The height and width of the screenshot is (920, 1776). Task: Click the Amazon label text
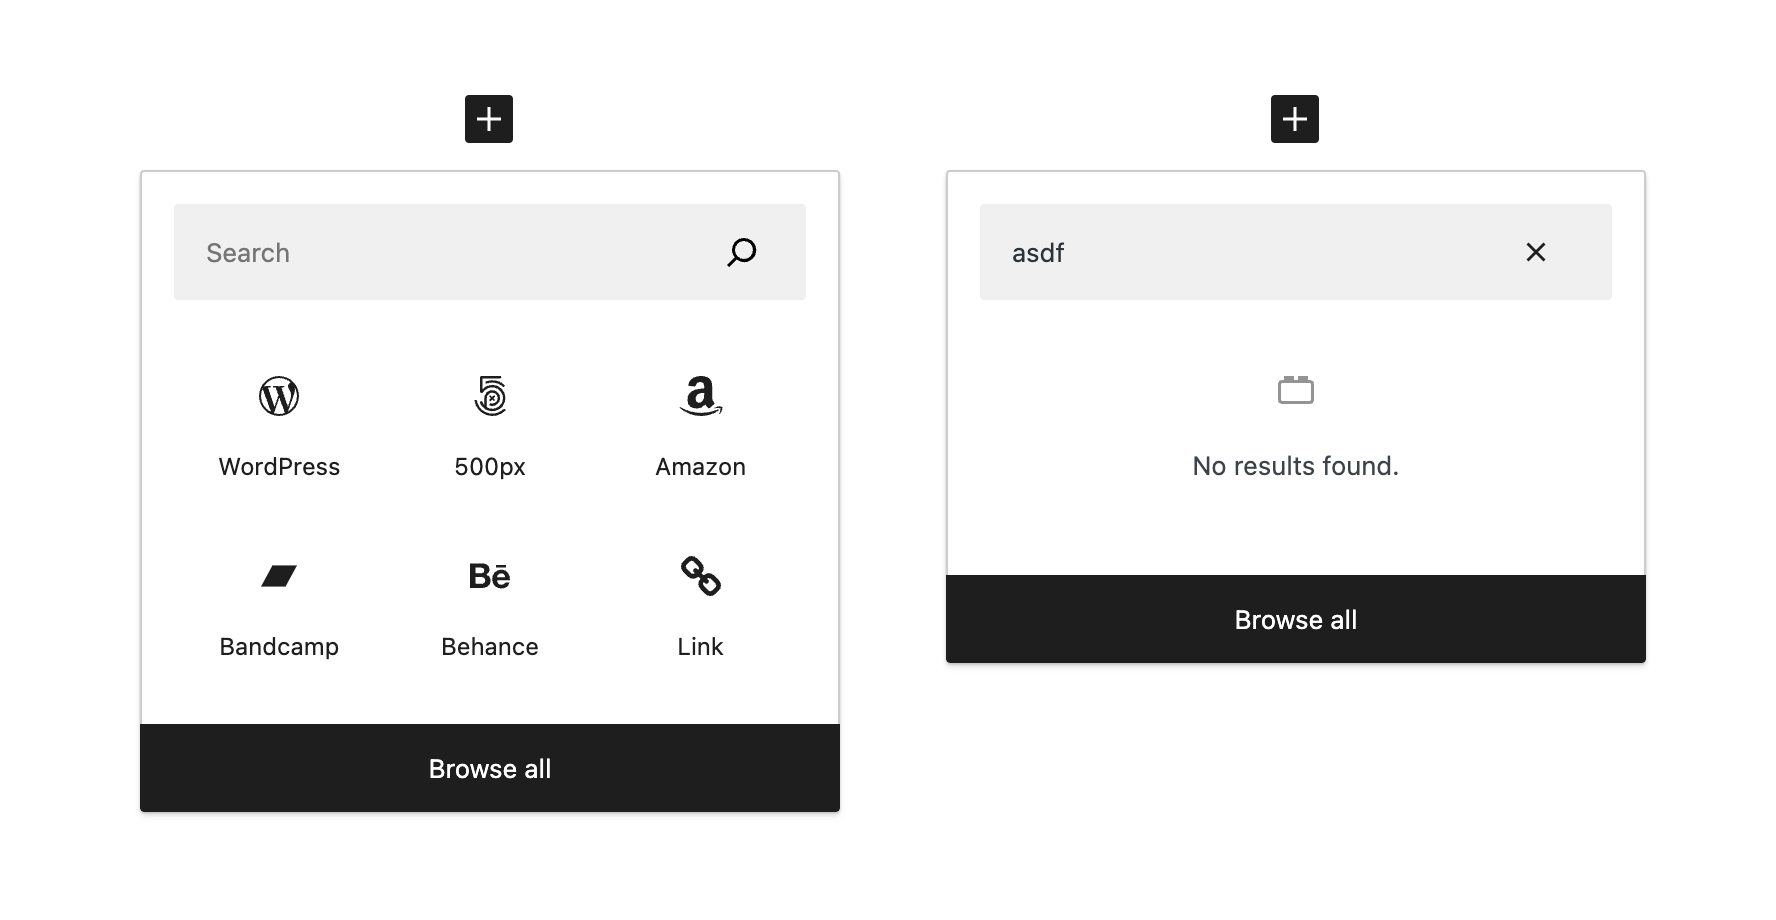(700, 466)
